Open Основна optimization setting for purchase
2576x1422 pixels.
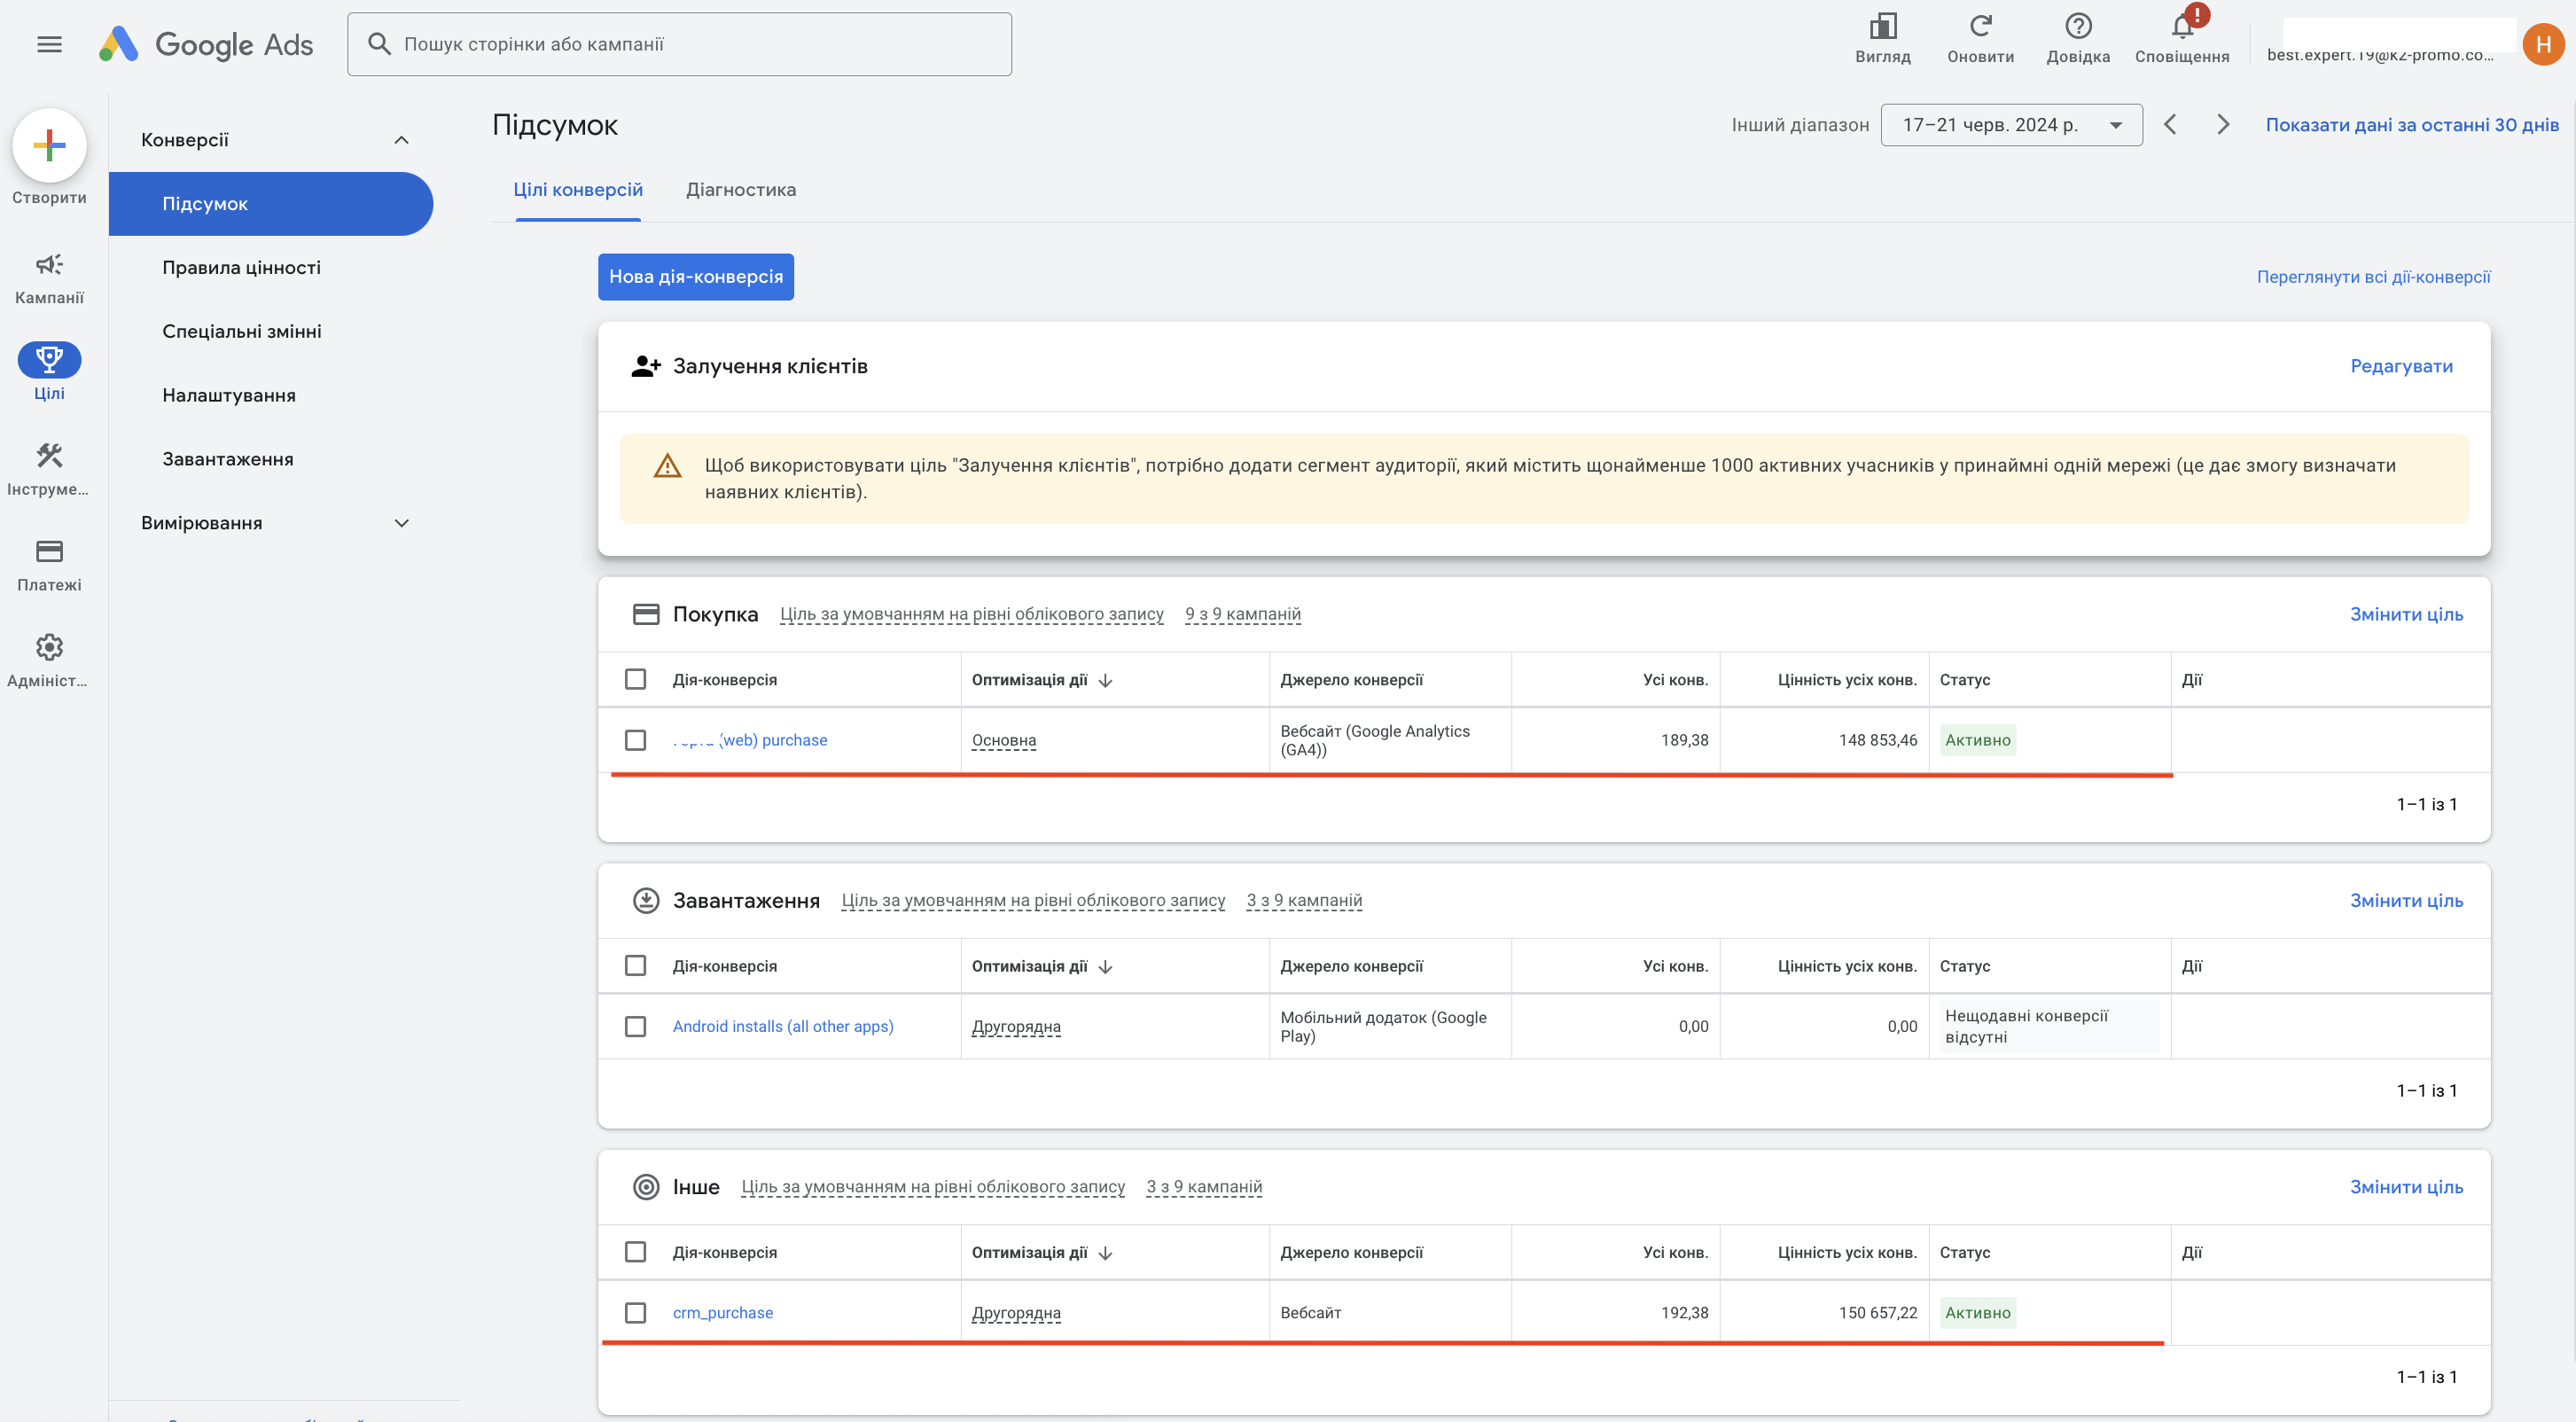point(1004,741)
